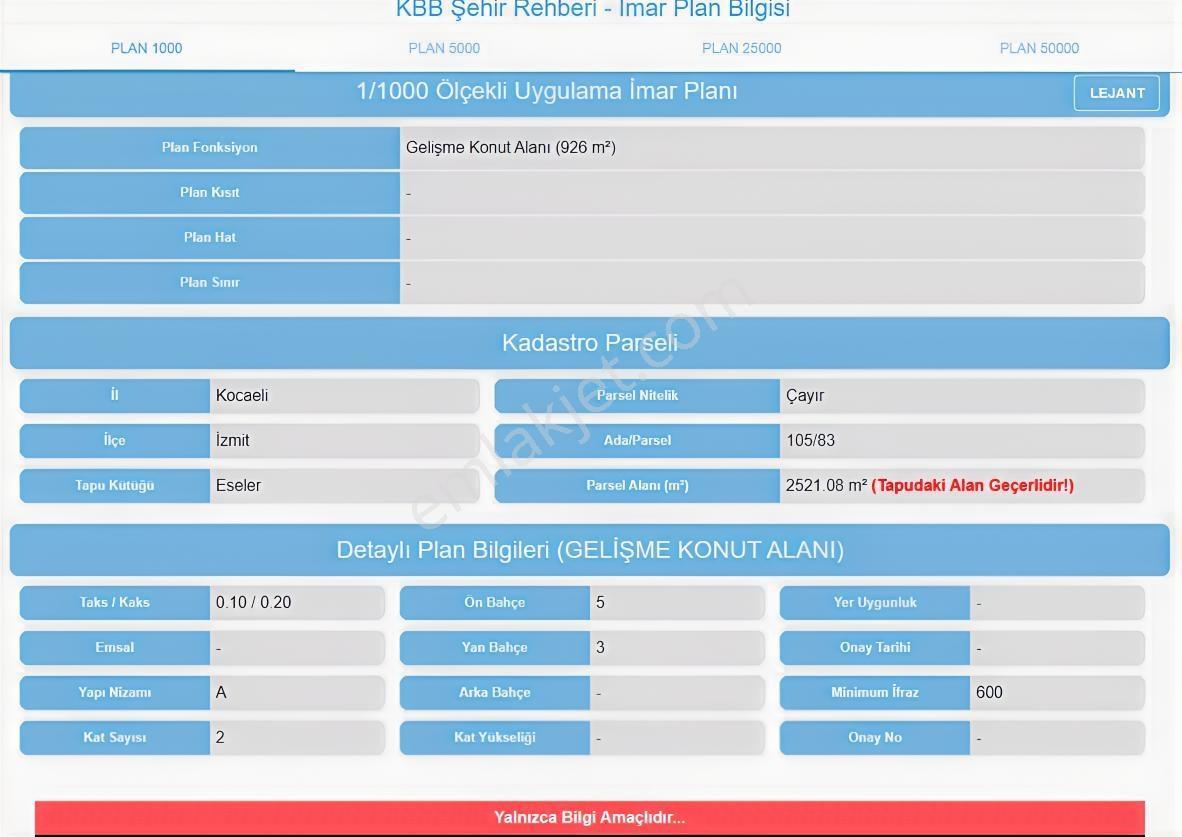Screen dimensions: 1182x837
Task: Click the 'Plan Kısıt' label
Action: point(210,192)
